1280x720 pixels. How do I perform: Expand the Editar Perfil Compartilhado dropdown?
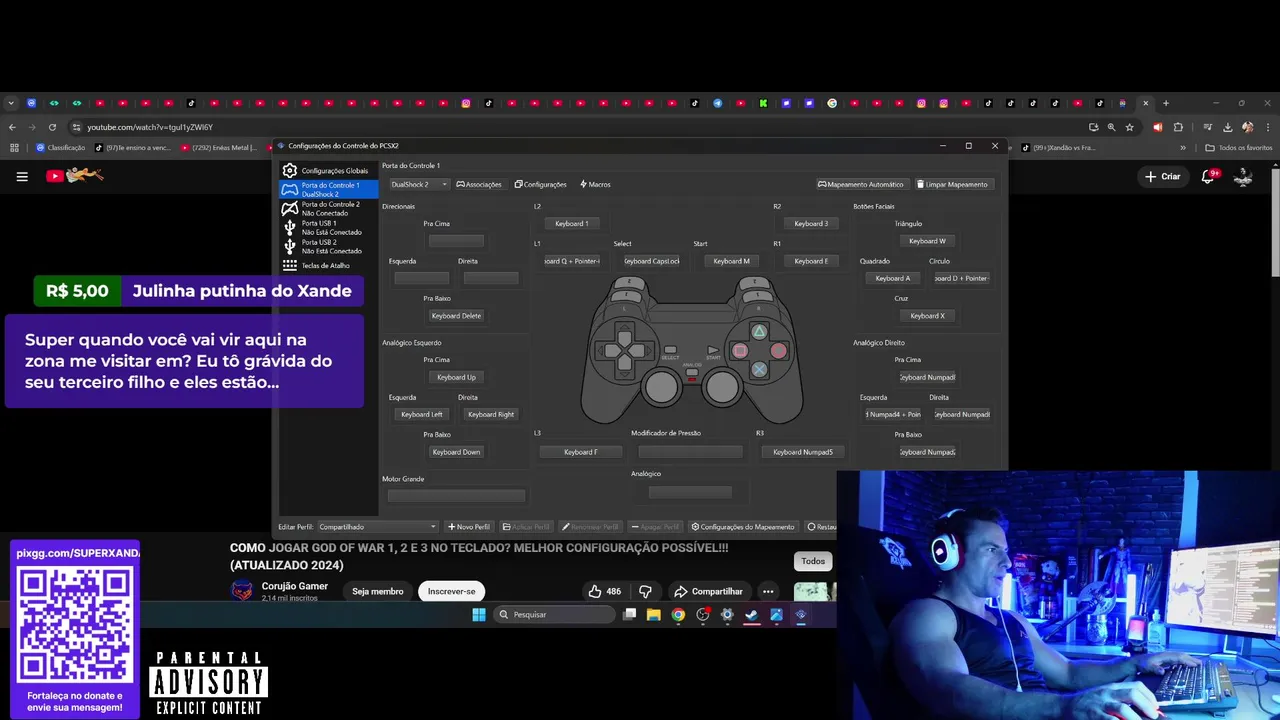(378, 527)
